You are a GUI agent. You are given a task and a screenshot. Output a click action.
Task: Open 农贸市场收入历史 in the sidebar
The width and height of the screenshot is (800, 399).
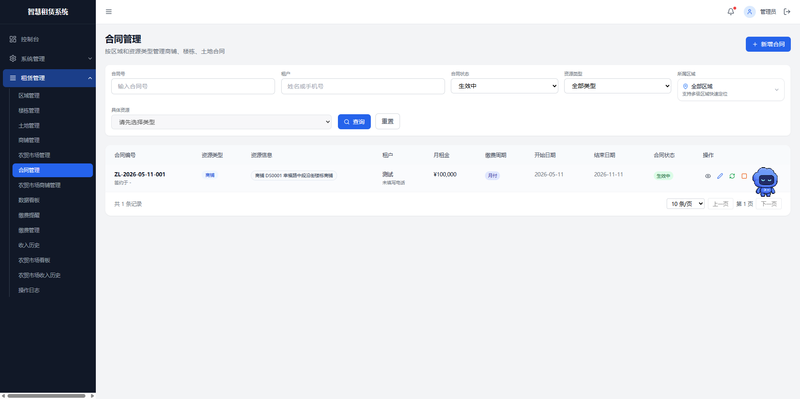click(39, 275)
